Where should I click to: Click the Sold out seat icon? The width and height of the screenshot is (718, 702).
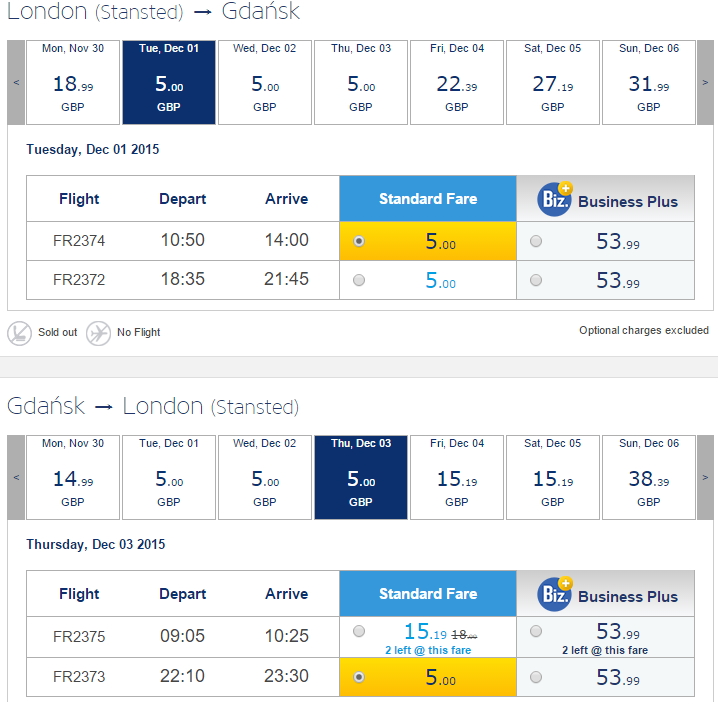point(19,333)
